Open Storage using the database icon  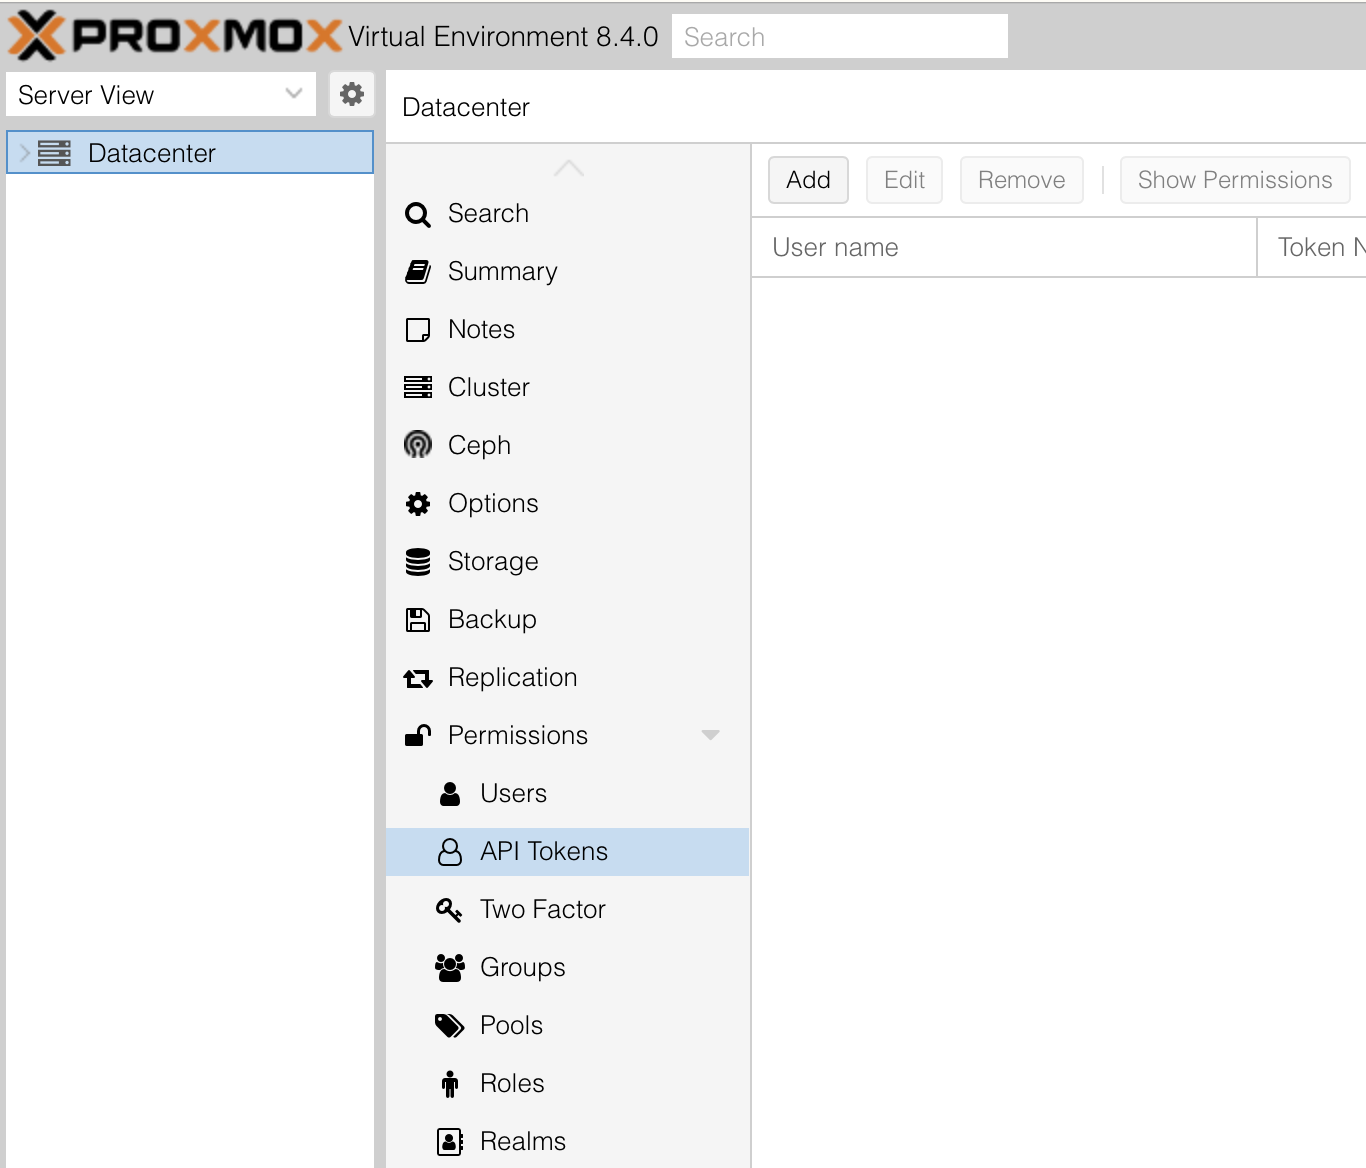point(418,561)
